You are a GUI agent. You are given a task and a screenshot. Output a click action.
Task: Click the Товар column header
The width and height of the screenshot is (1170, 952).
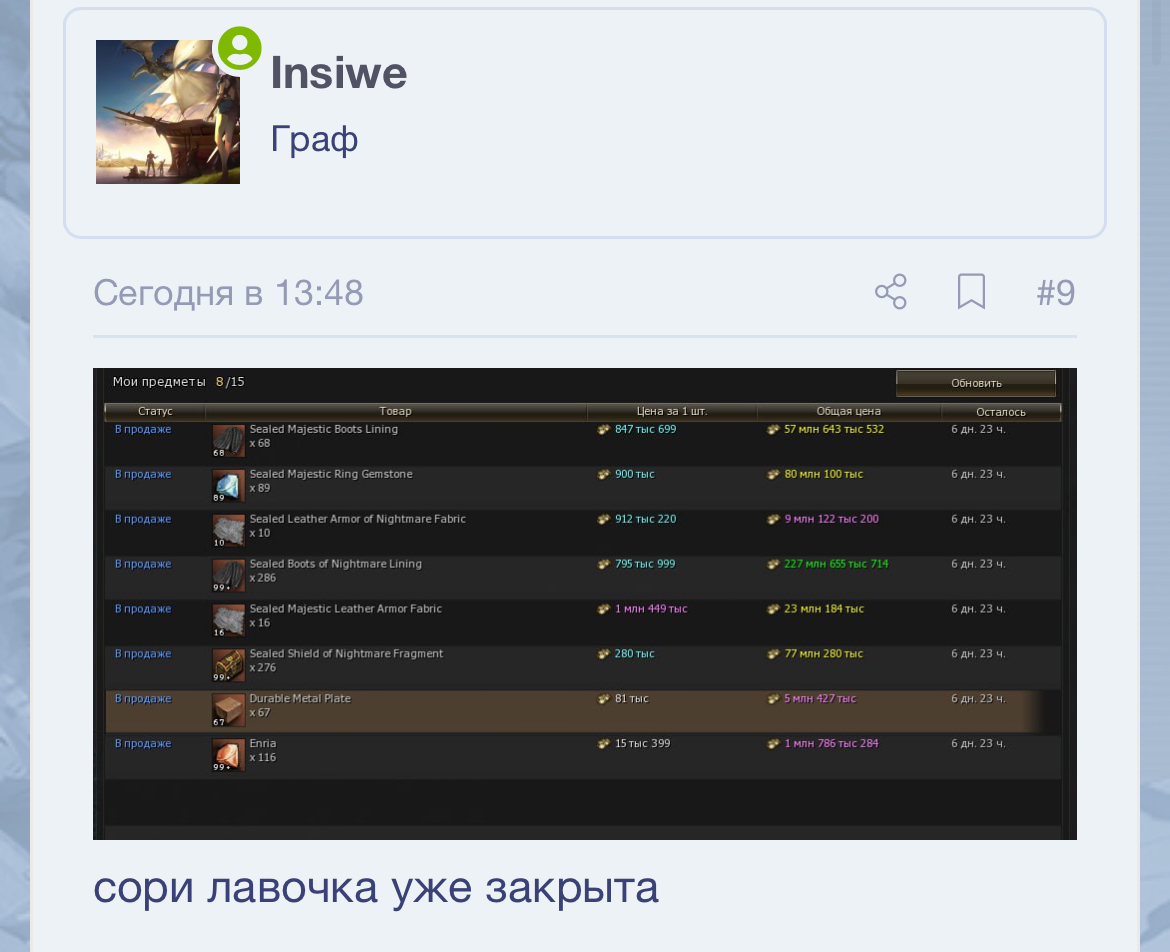pyautogui.click(x=395, y=411)
